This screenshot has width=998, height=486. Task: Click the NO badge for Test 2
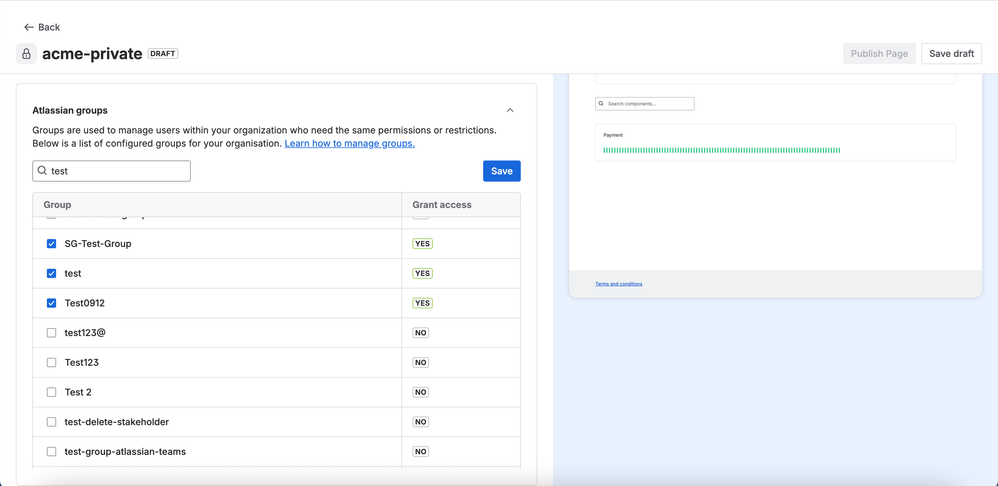[x=421, y=392]
